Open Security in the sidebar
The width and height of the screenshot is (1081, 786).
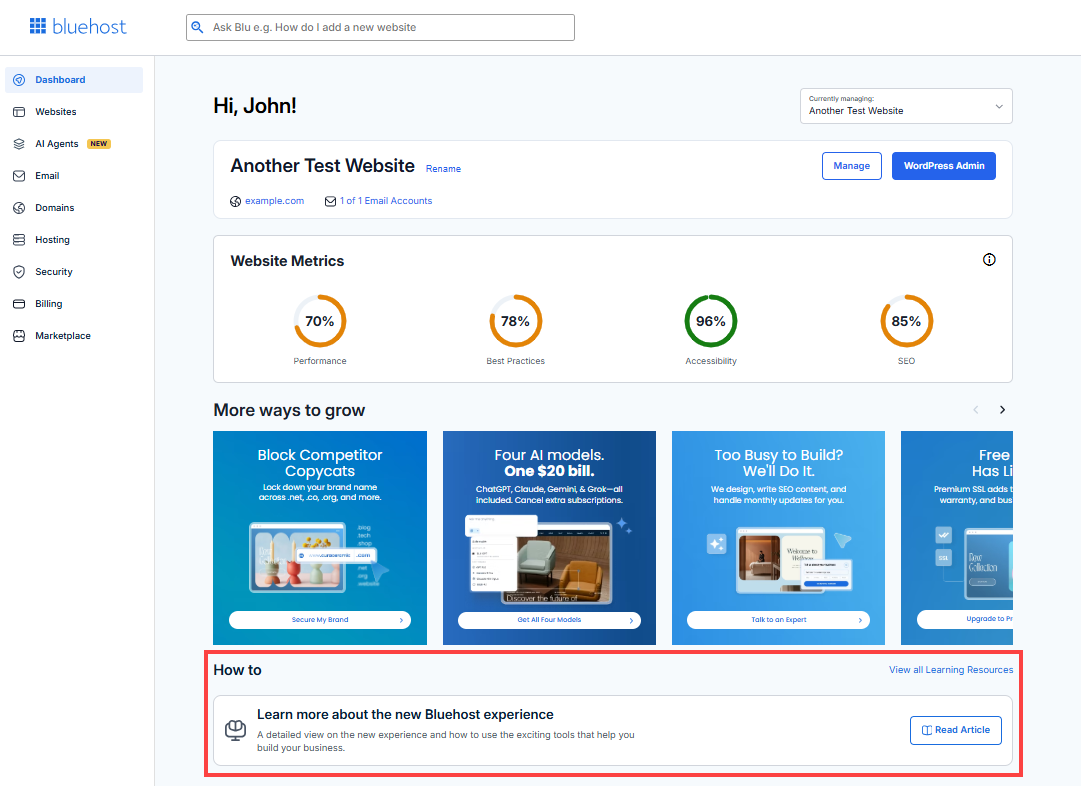click(74, 272)
